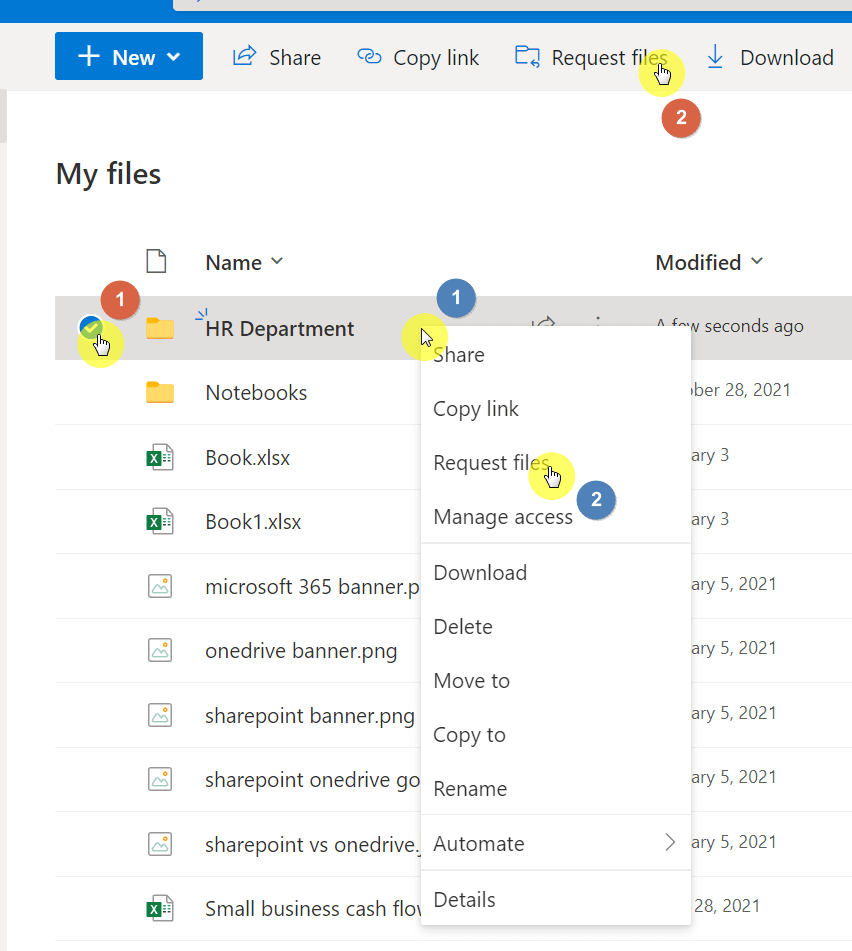852x951 pixels.
Task: Select Manage access in context menu
Action: (x=555, y=517)
